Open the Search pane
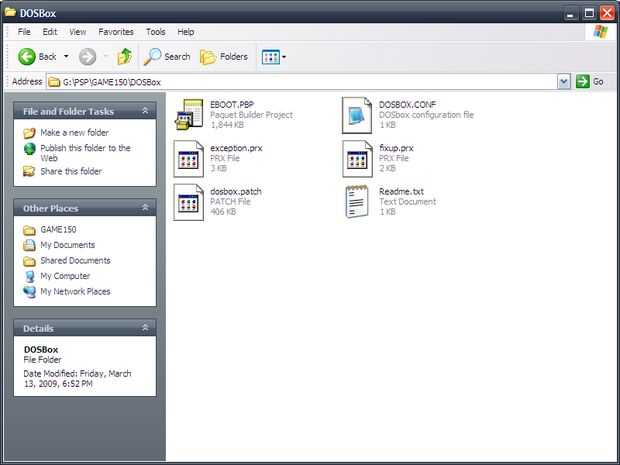 [166, 57]
